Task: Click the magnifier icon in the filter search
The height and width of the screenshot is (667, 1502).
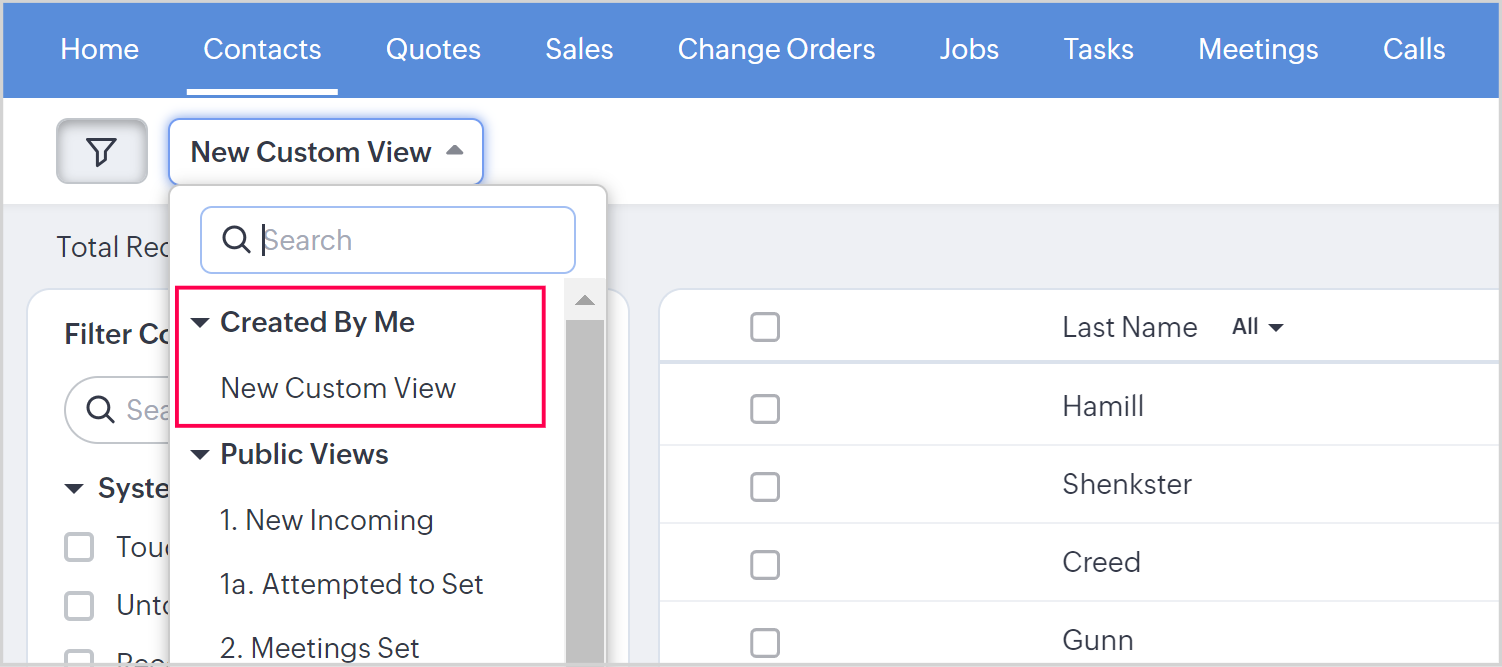Action: 100,409
